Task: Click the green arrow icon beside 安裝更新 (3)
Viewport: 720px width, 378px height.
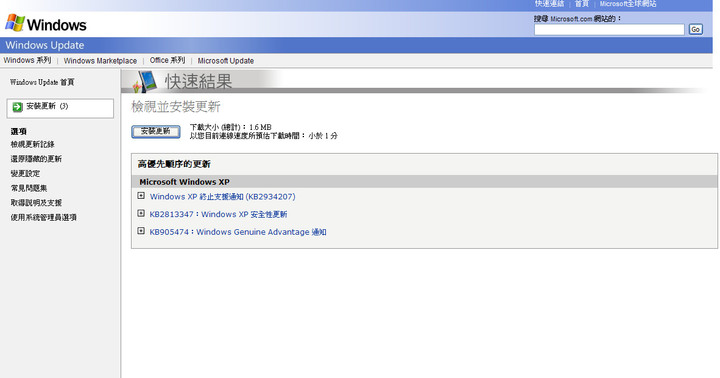Action: pyautogui.click(x=17, y=107)
